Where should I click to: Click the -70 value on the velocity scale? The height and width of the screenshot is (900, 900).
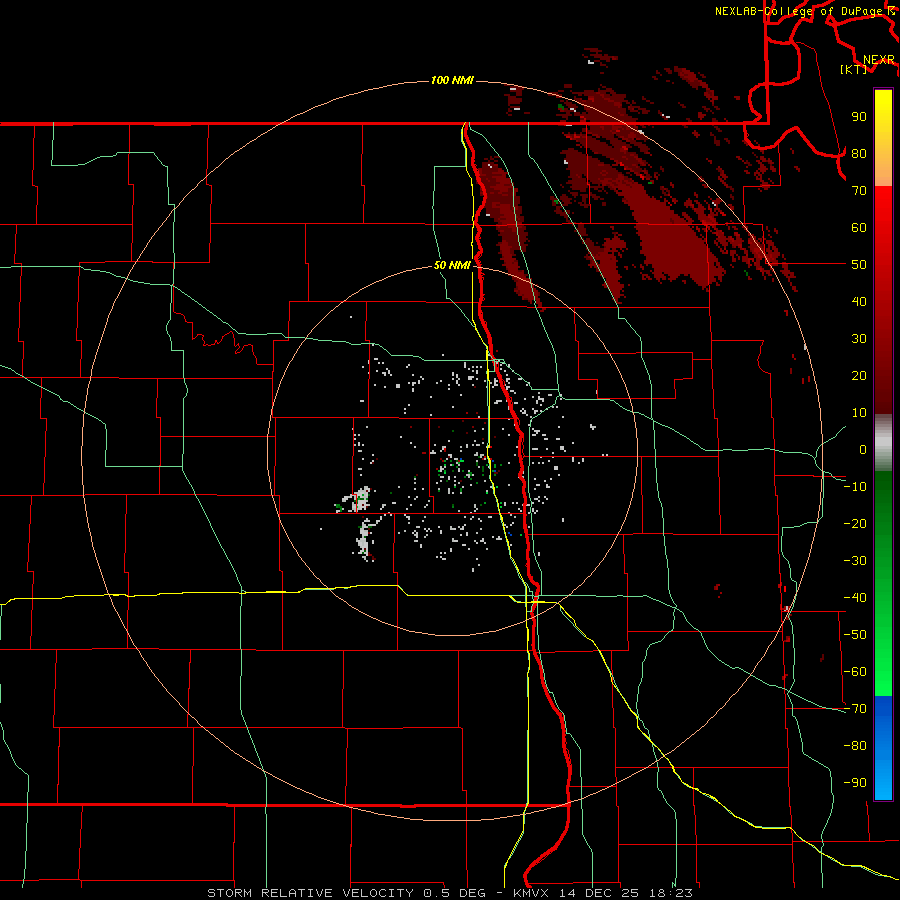click(x=855, y=709)
